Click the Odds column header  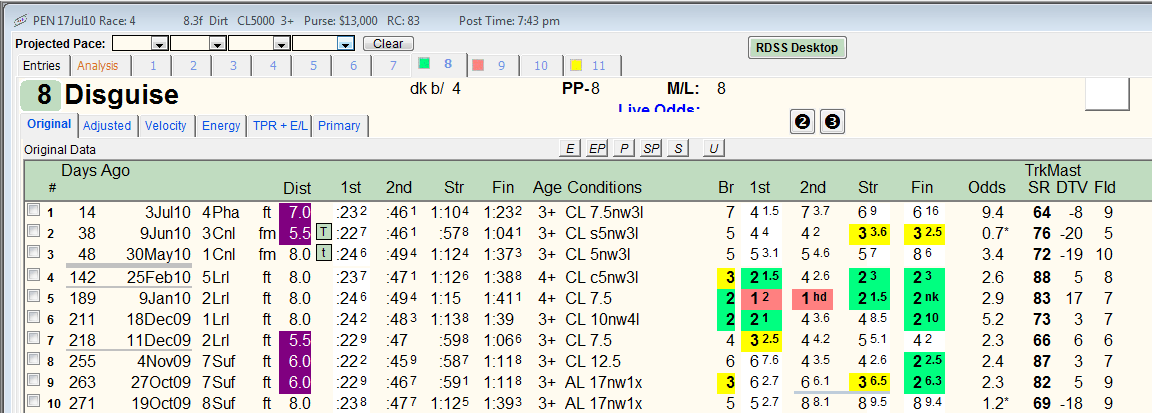click(x=987, y=187)
